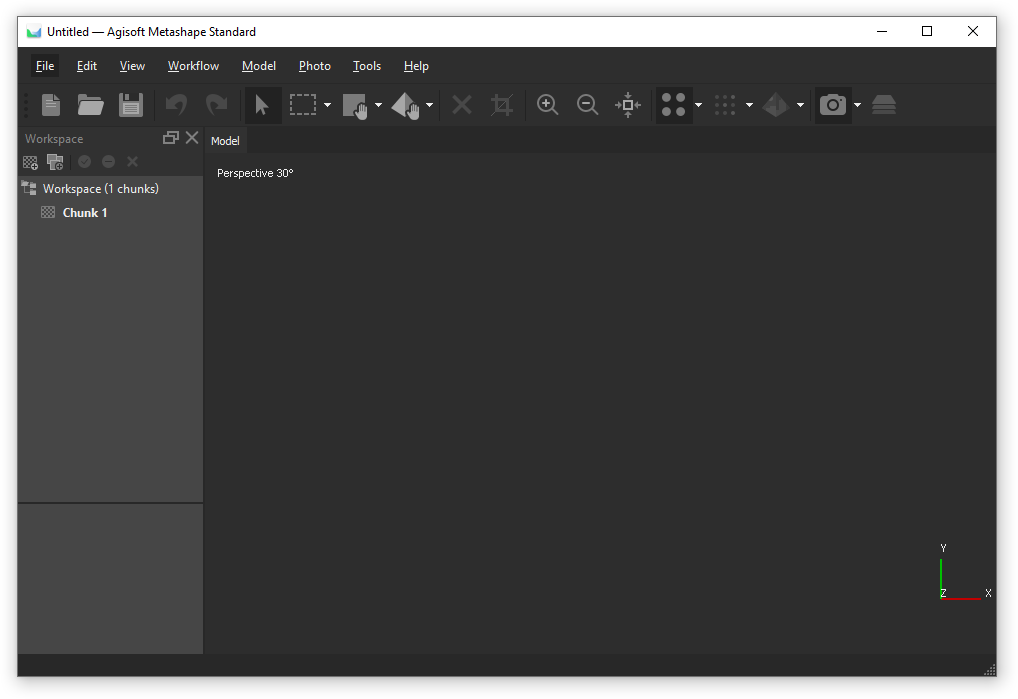This screenshot has height=699, width=1018.
Task: Reset the view with the center icon
Action: click(x=628, y=104)
